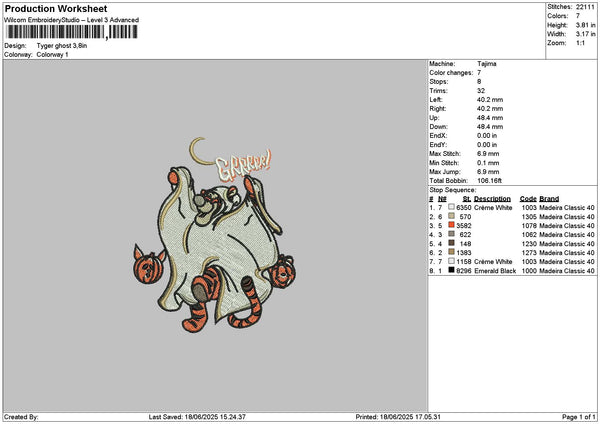Click 'Wilcom EmbroideryStudio – Level 3 Advanced' text
Viewport: 600px width, 424px height.
pos(72,20)
